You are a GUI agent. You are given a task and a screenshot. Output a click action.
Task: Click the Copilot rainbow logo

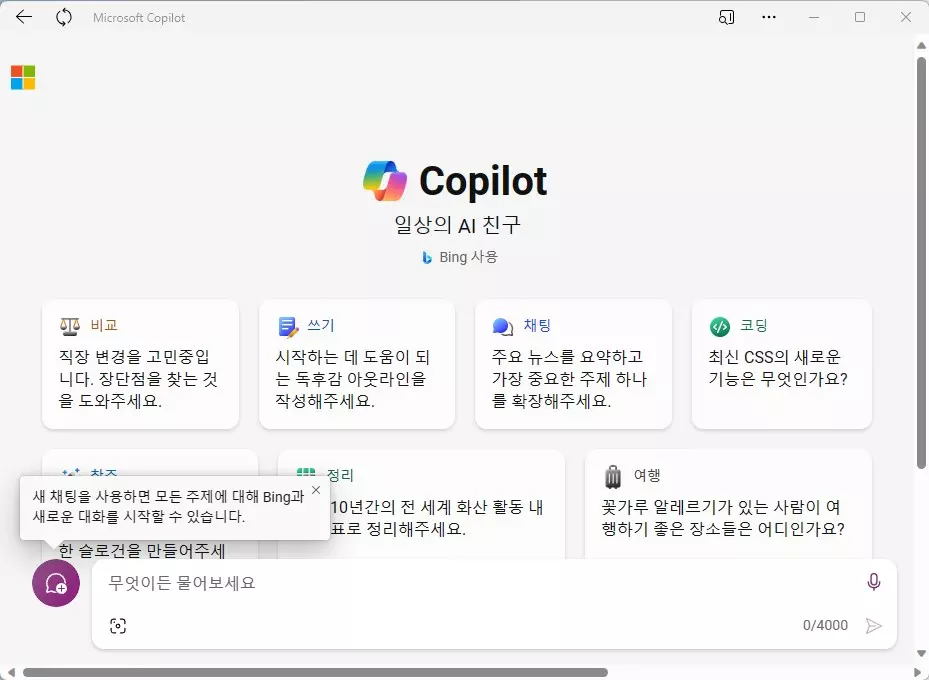385,181
